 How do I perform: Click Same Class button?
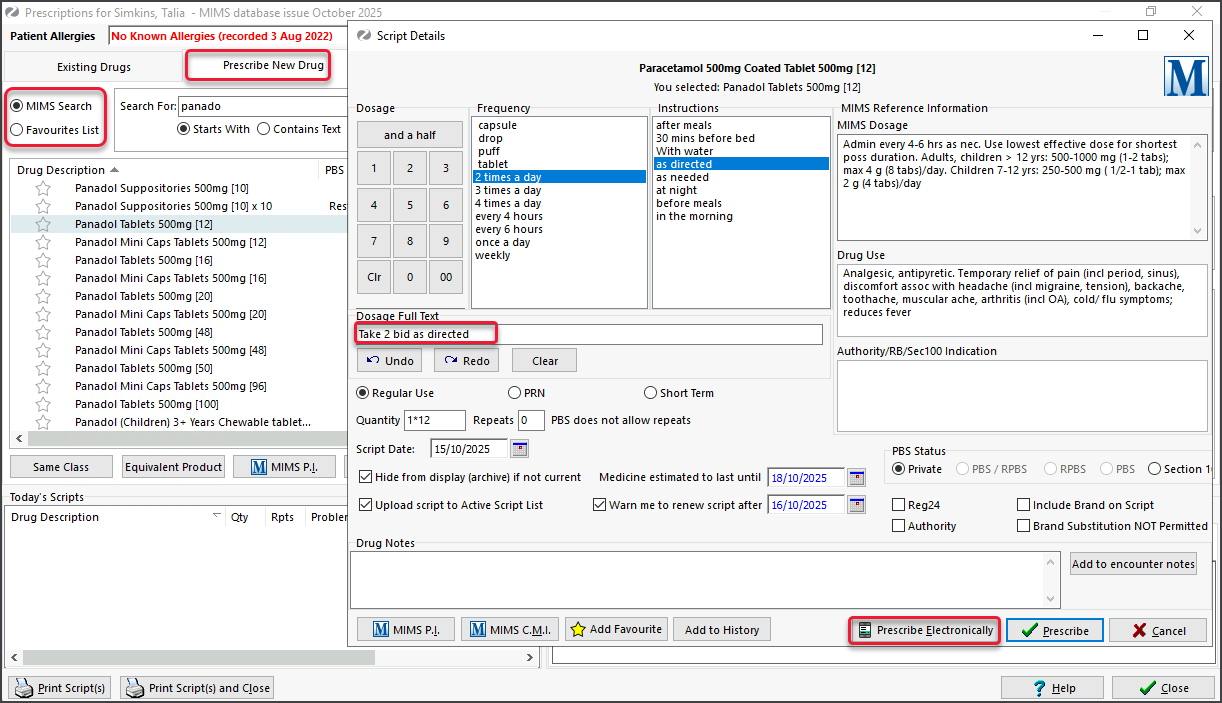61,467
